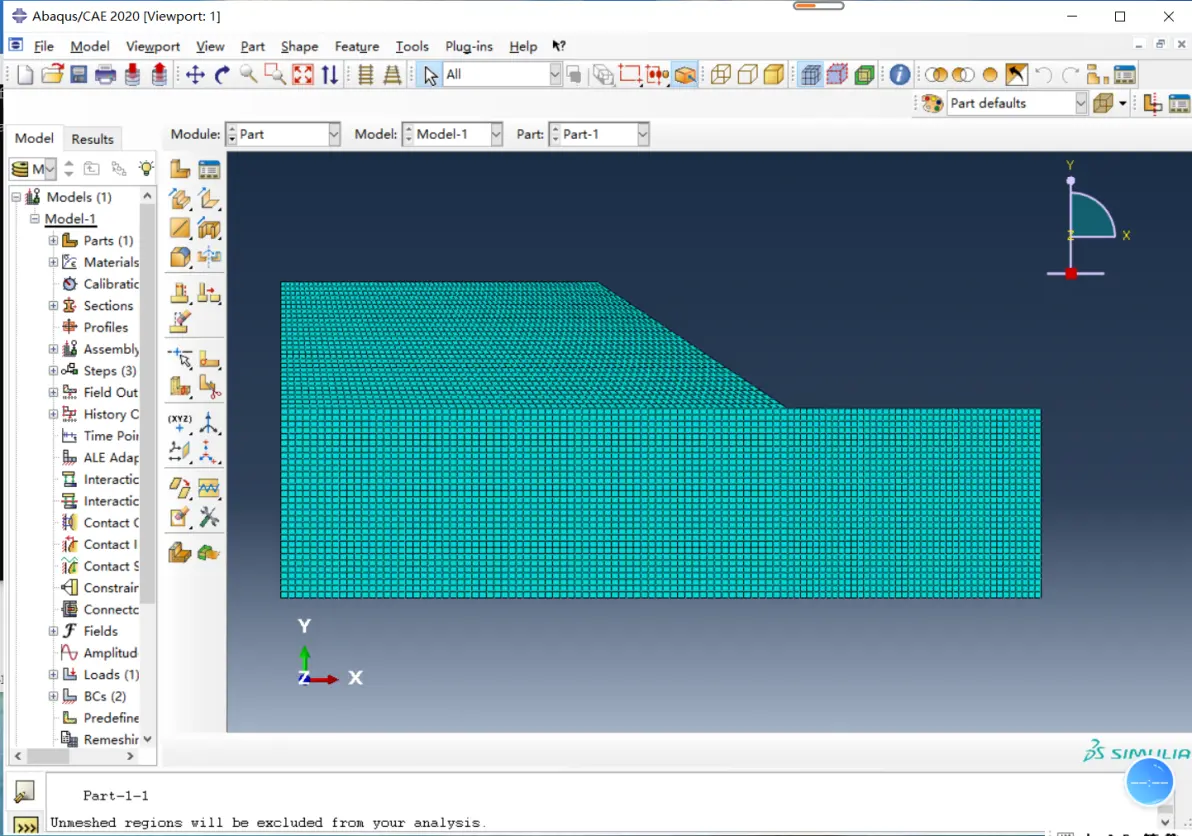Select the Pan View tool

[x=195, y=74]
